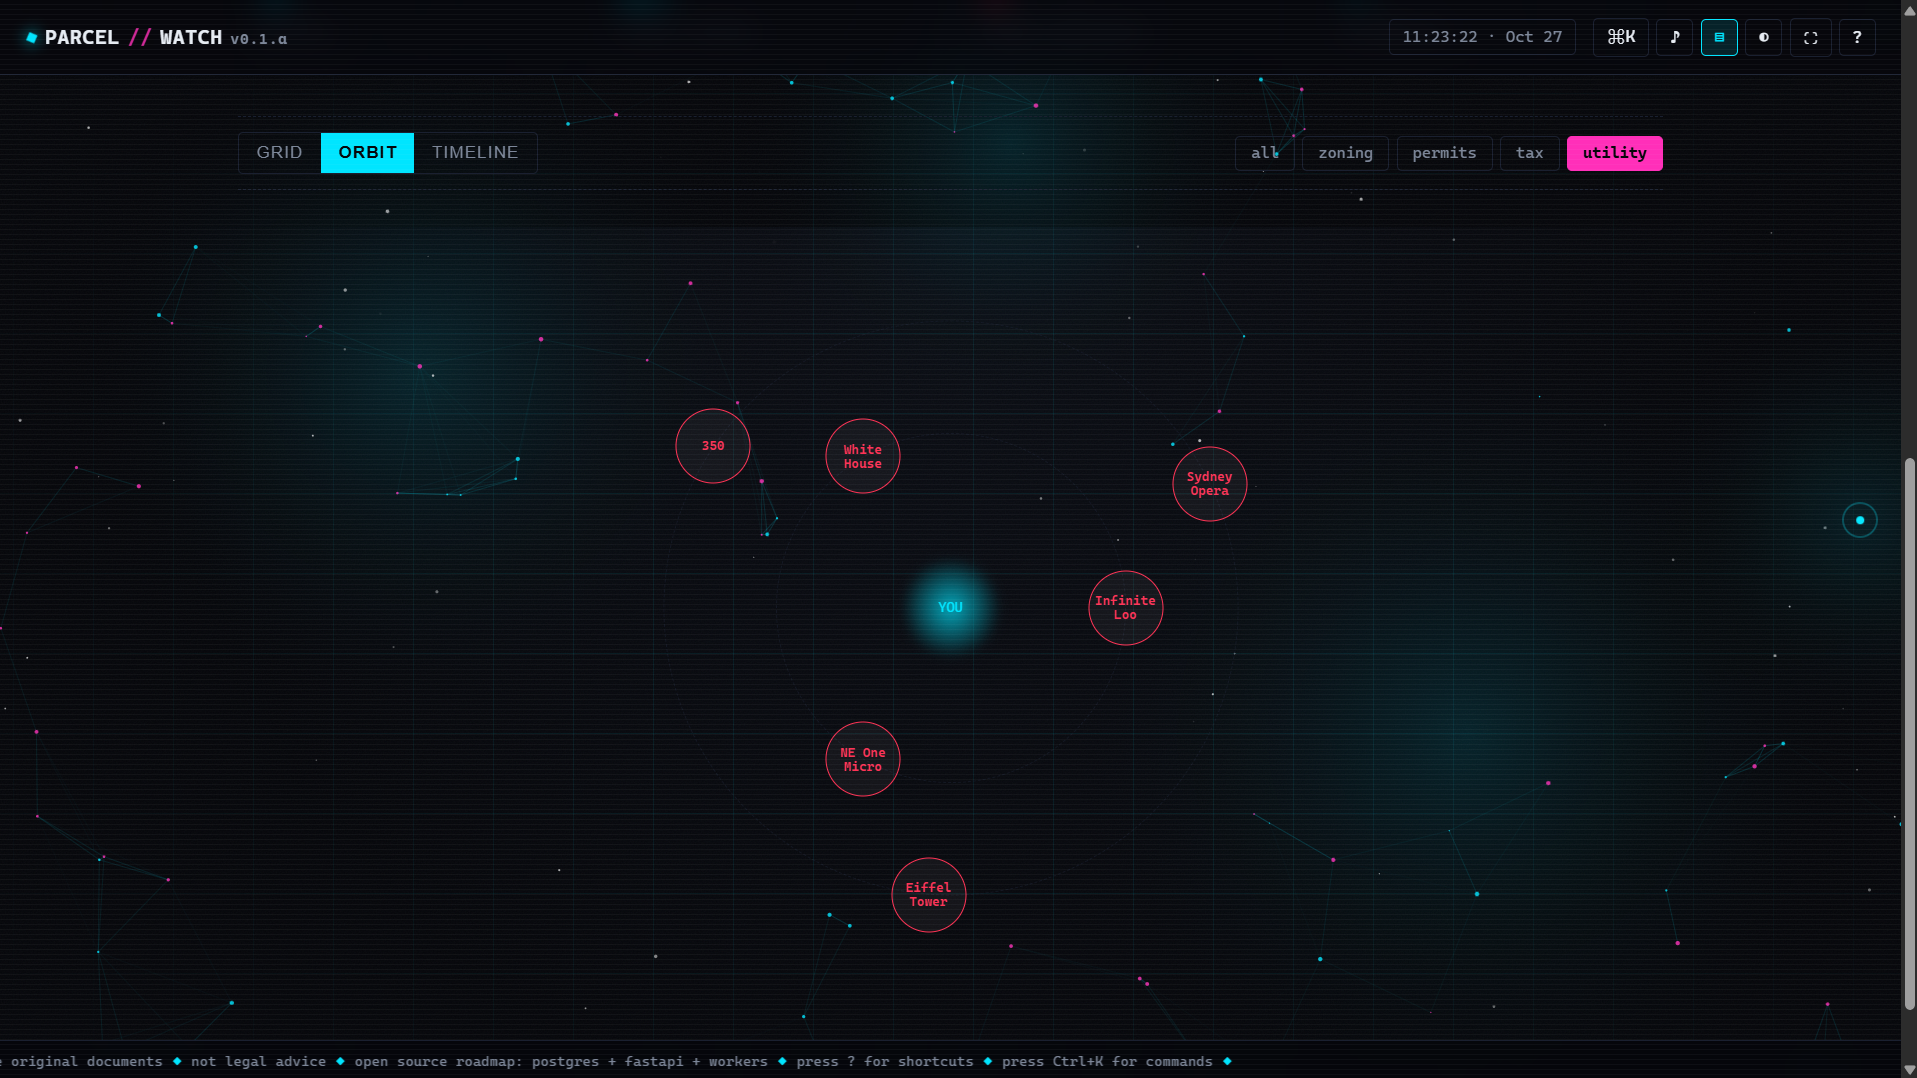
Task: Toggle the highlighted scanlines list icon
Action: click(1720, 37)
